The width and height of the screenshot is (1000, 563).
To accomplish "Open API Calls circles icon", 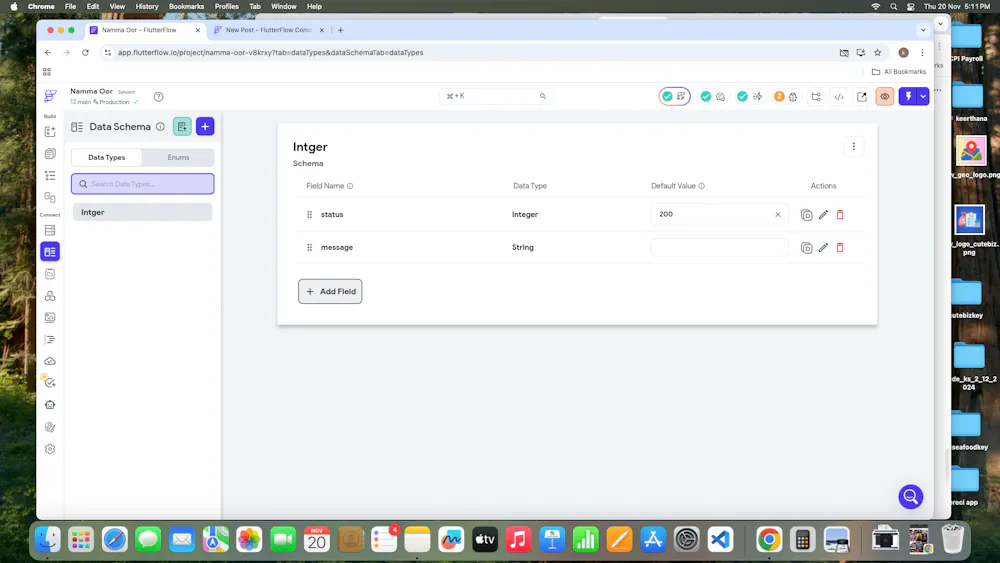I will [x=50, y=296].
